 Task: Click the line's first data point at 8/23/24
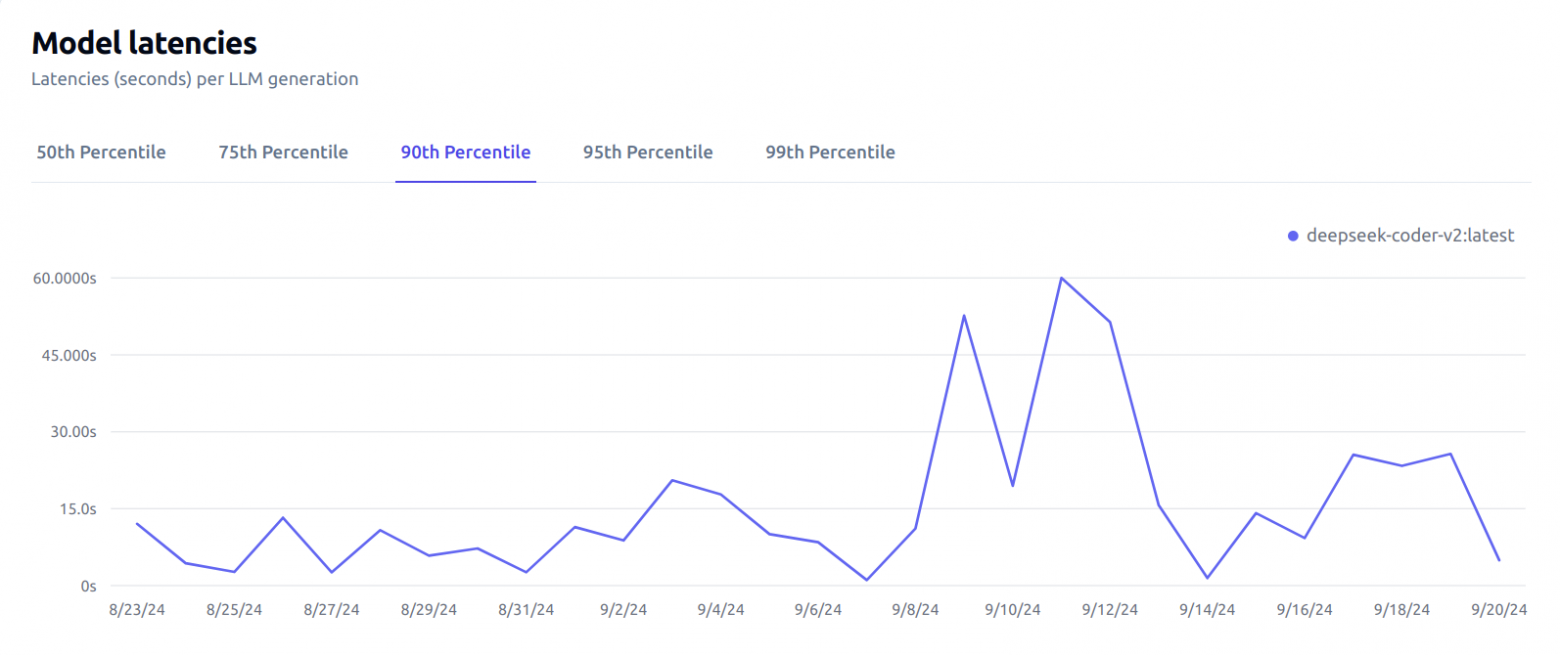137,523
